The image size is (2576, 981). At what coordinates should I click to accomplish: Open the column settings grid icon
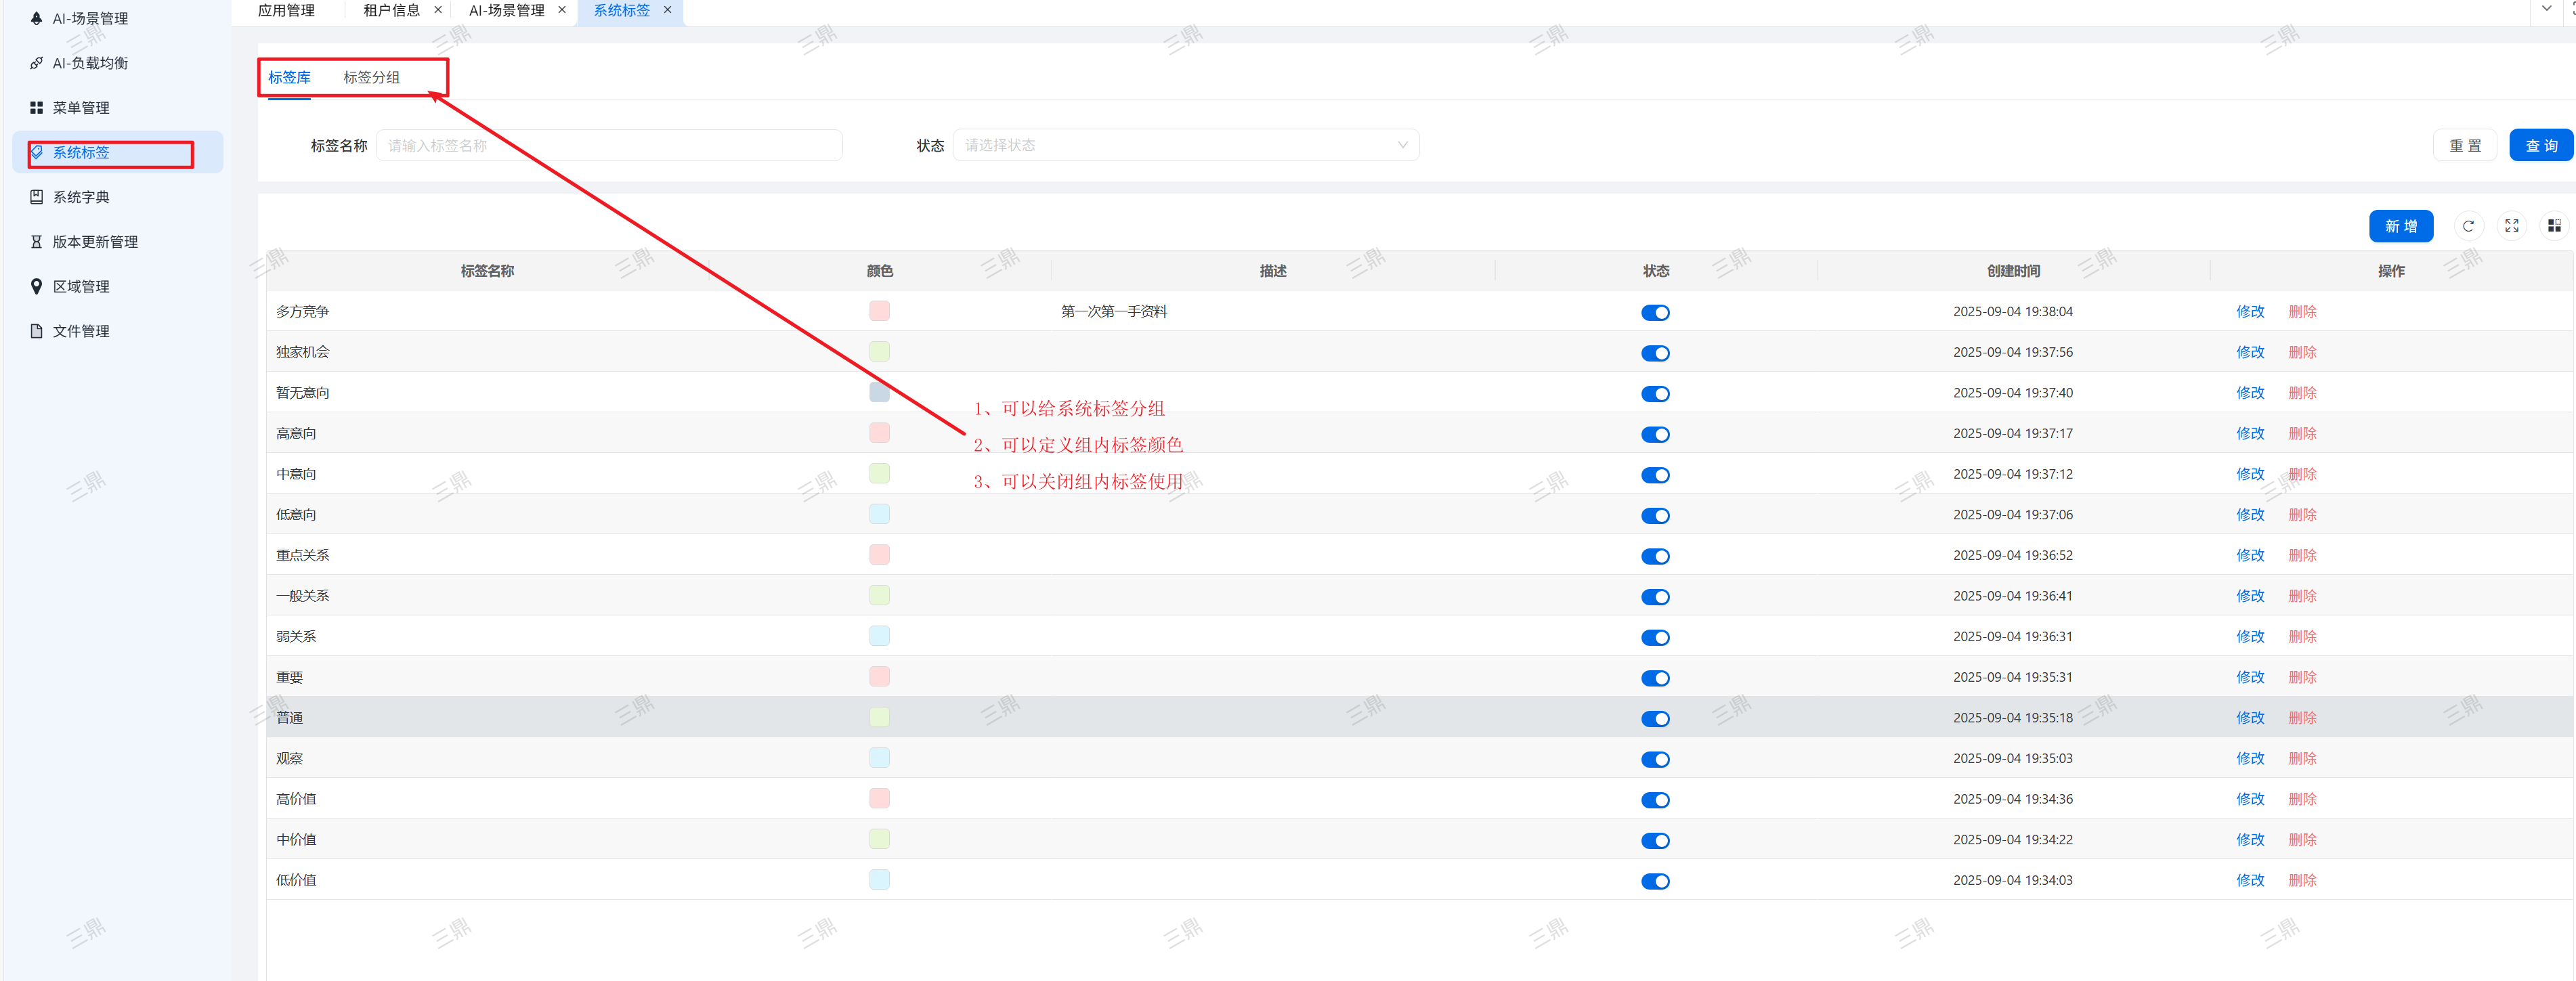[x=2553, y=226]
